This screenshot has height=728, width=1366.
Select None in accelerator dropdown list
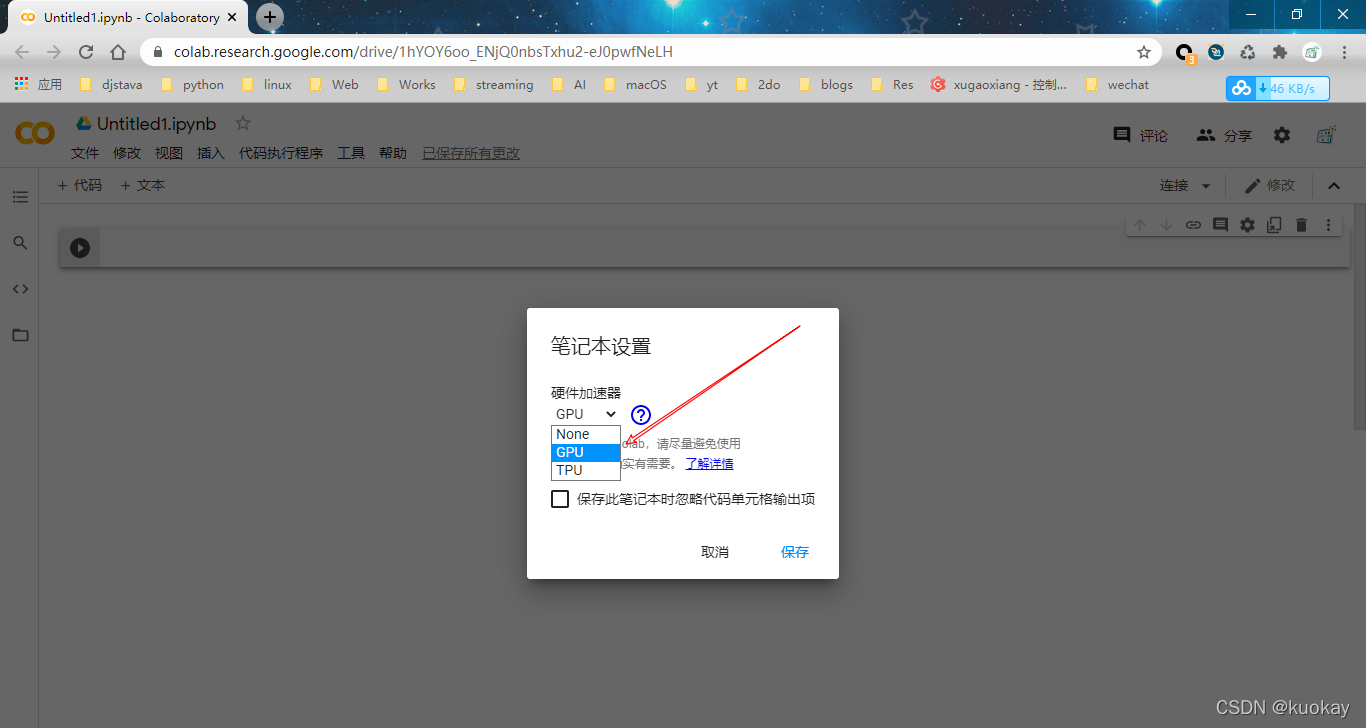click(x=585, y=434)
